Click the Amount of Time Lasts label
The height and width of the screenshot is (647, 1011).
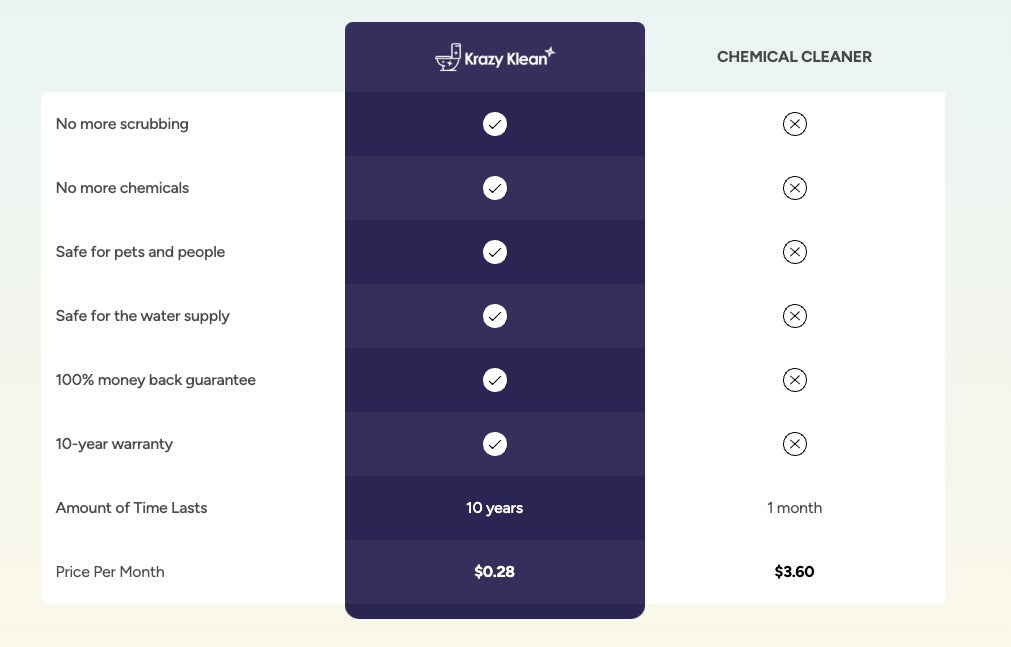point(131,508)
